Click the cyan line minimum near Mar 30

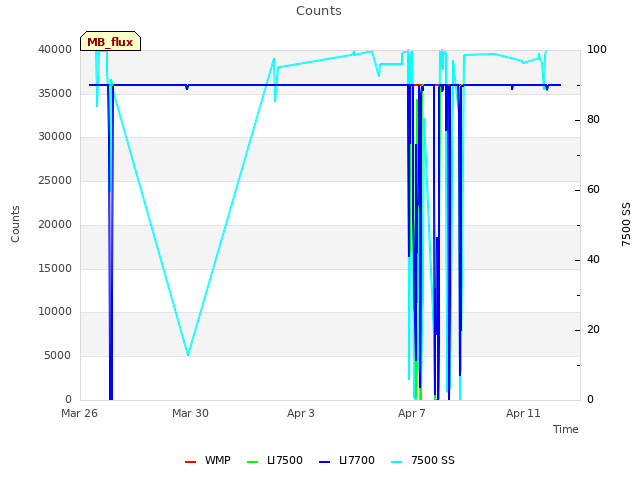(x=188, y=355)
